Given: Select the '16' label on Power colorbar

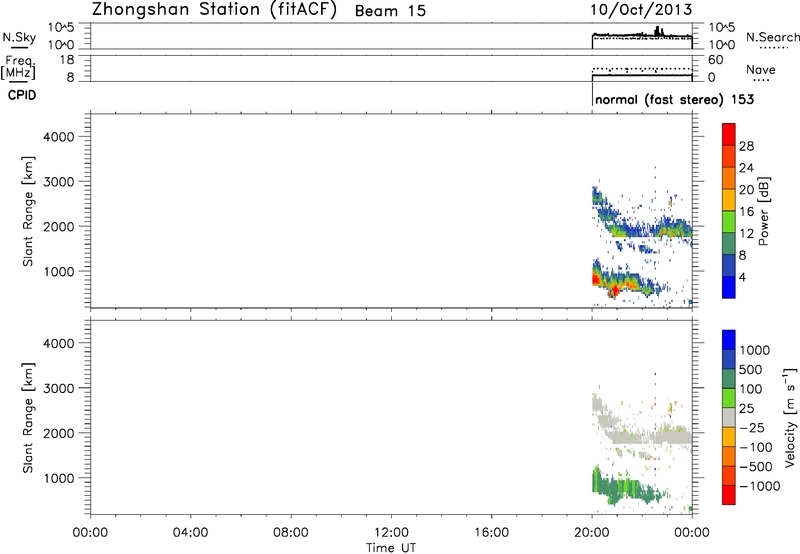Looking at the screenshot, I should [x=746, y=212].
